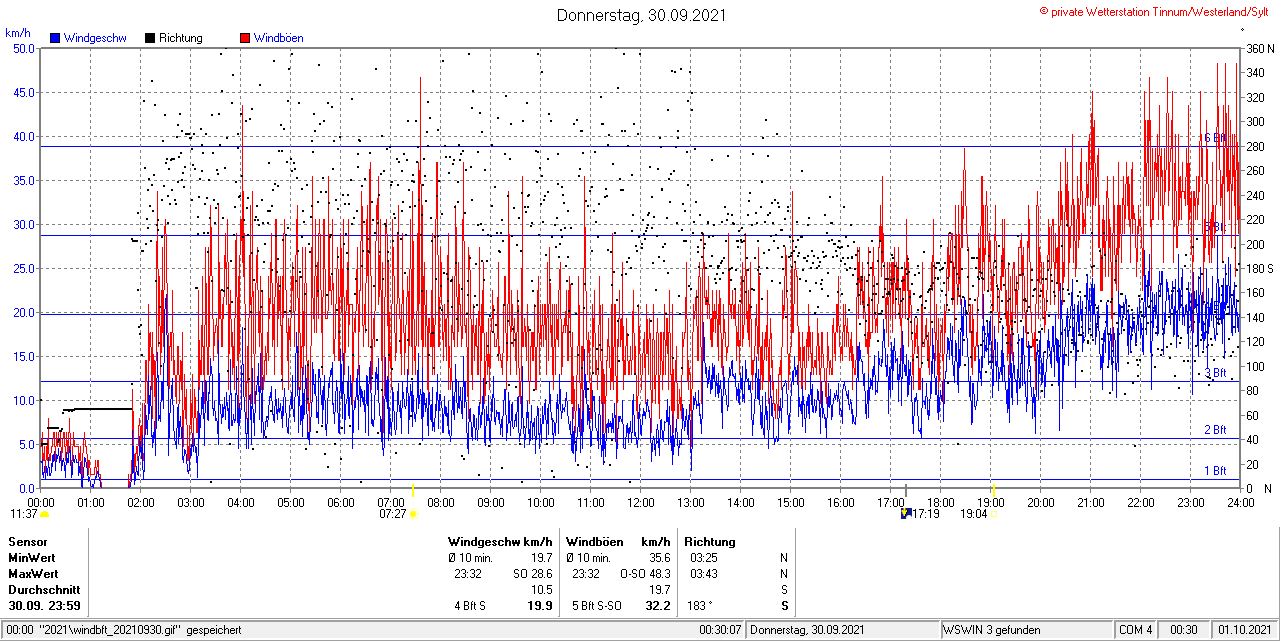Click the 06:00 time axis label

point(341,502)
